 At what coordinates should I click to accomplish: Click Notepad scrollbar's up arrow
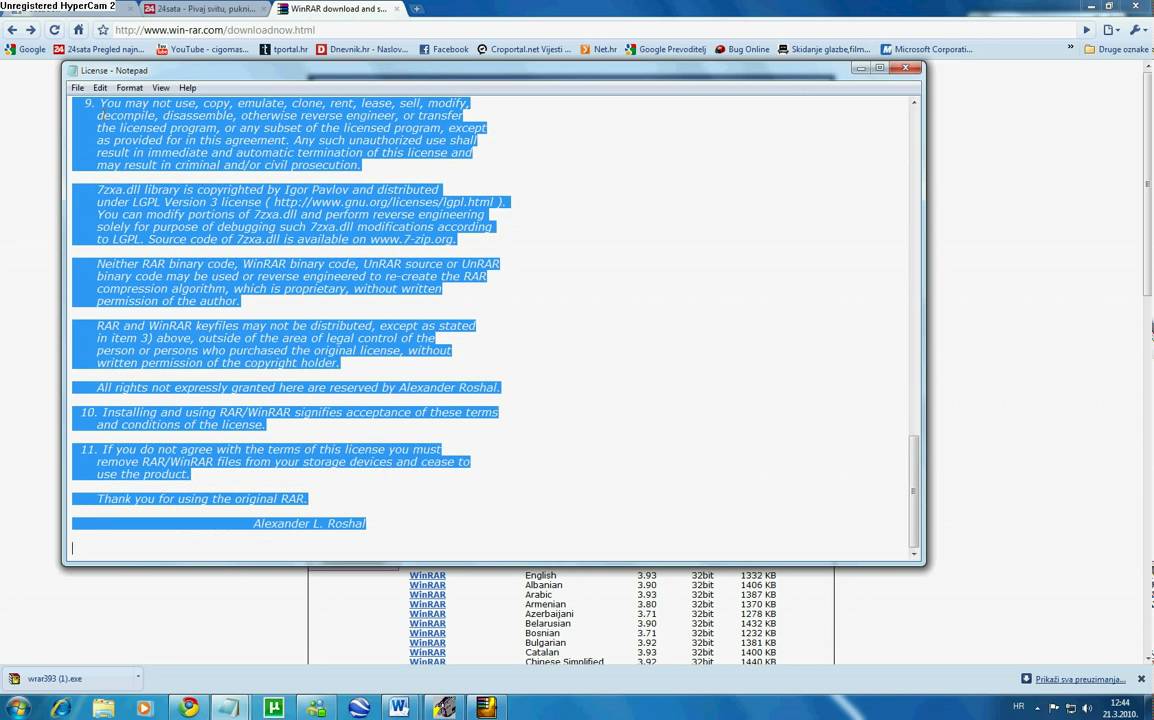(x=914, y=102)
